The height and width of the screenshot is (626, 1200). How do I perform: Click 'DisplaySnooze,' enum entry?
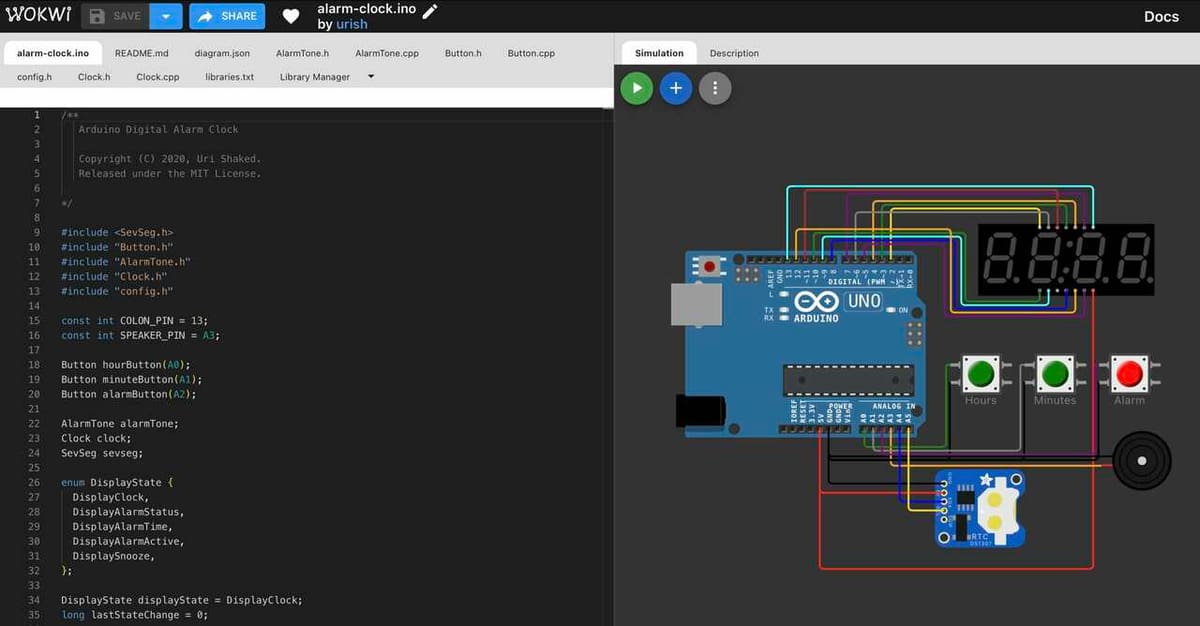click(x=113, y=556)
